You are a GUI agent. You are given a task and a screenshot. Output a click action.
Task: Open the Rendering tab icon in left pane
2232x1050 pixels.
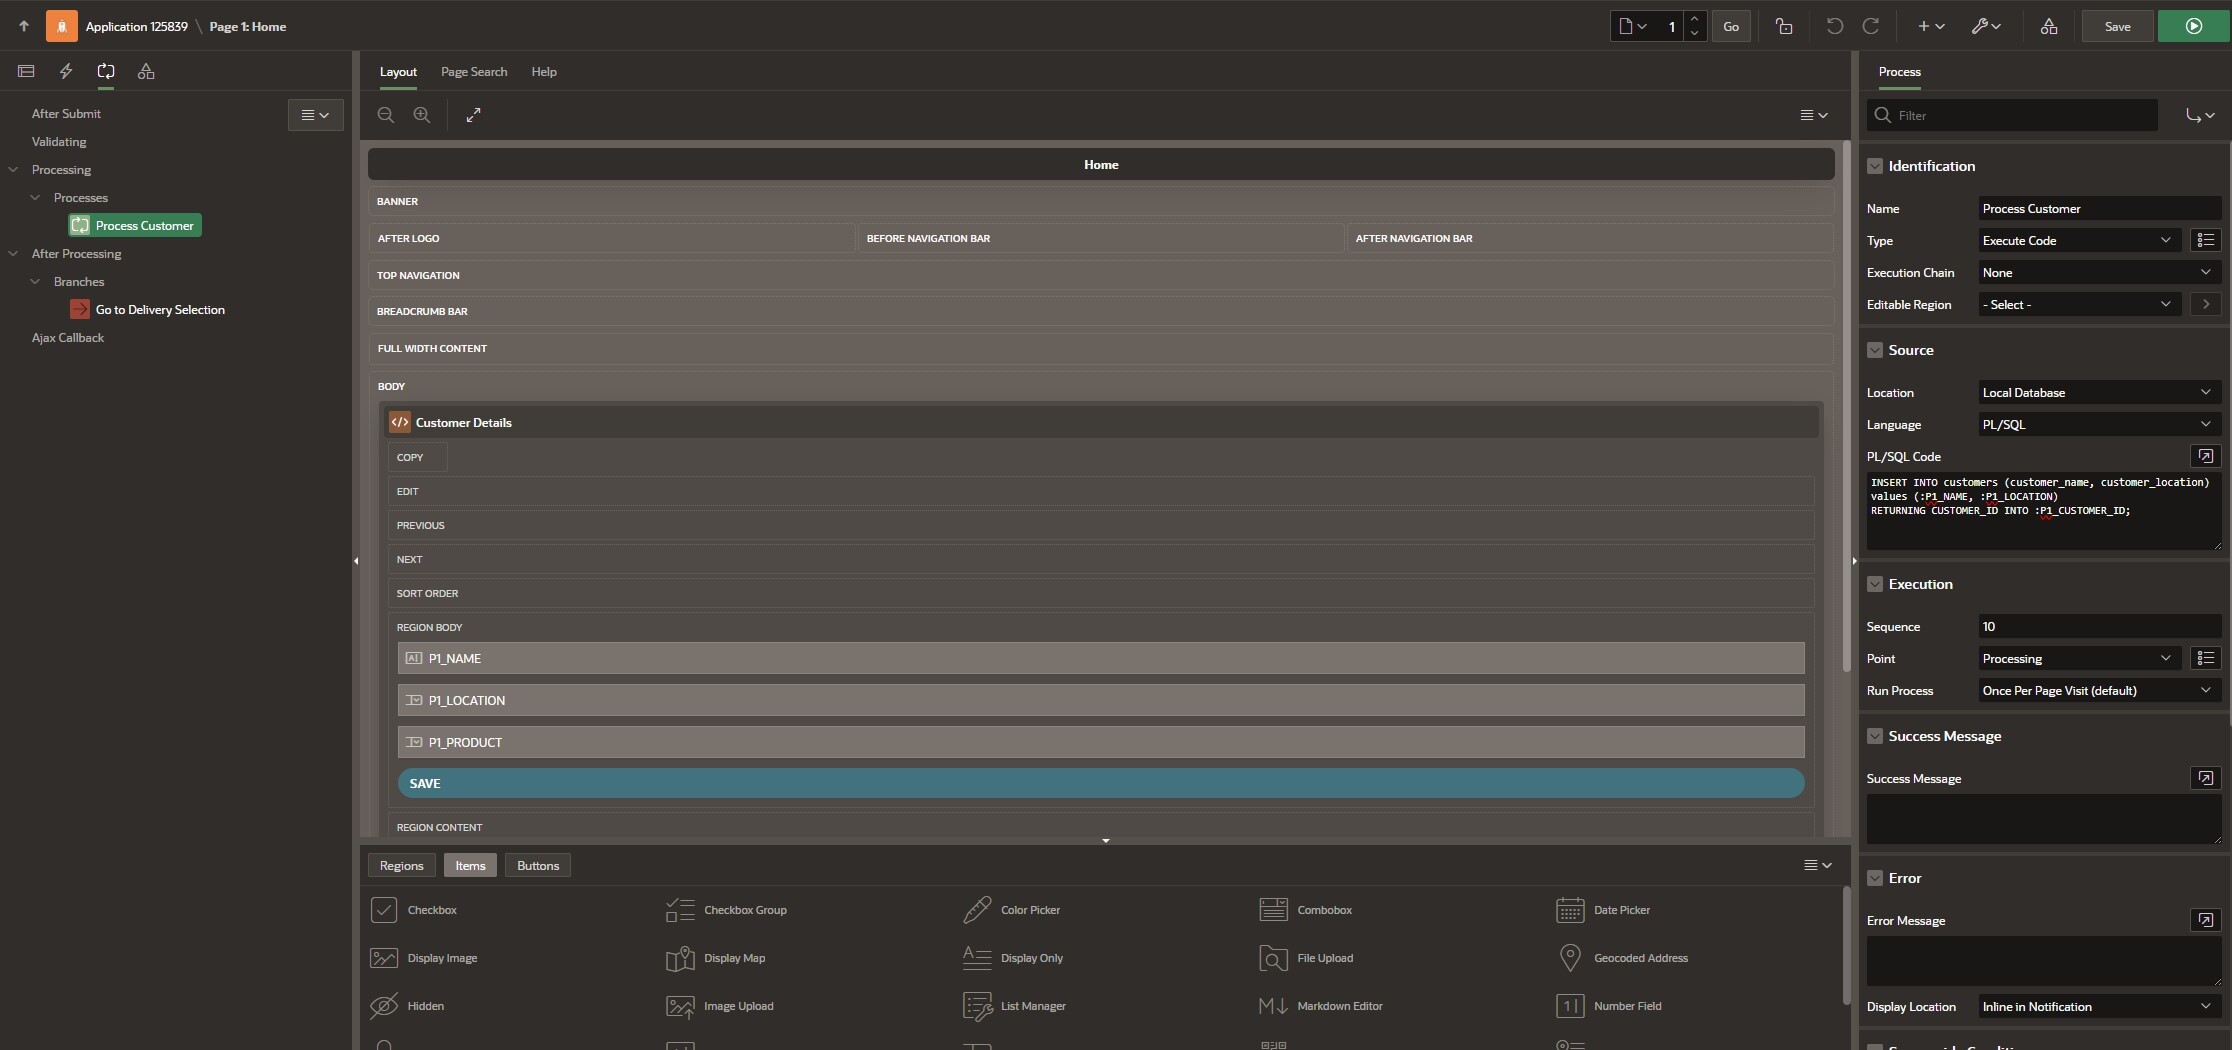pos(26,71)
